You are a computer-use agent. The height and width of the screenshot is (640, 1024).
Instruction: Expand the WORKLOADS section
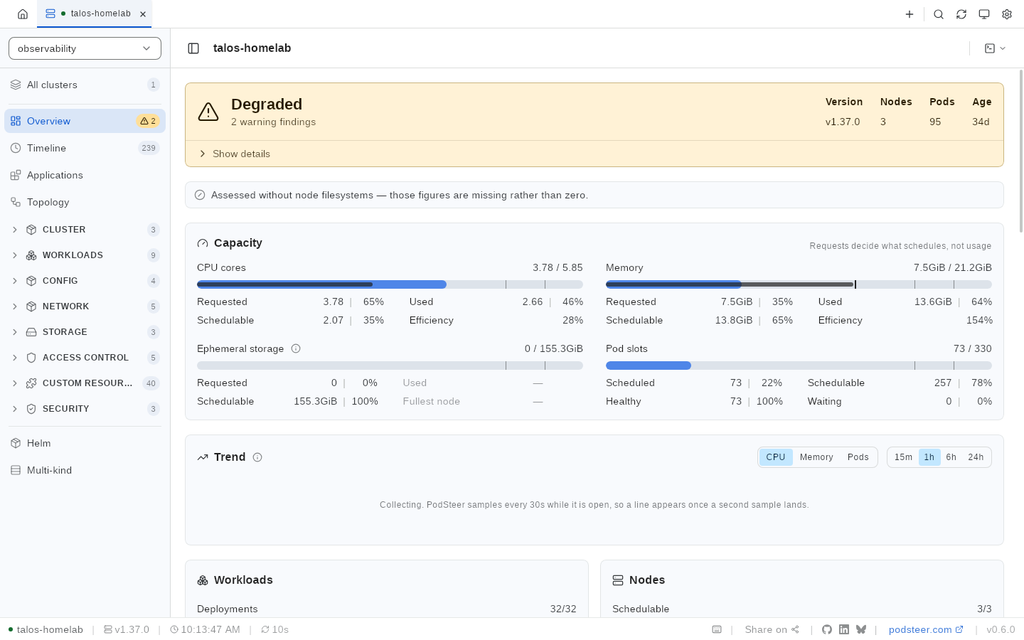click(85, 255)
